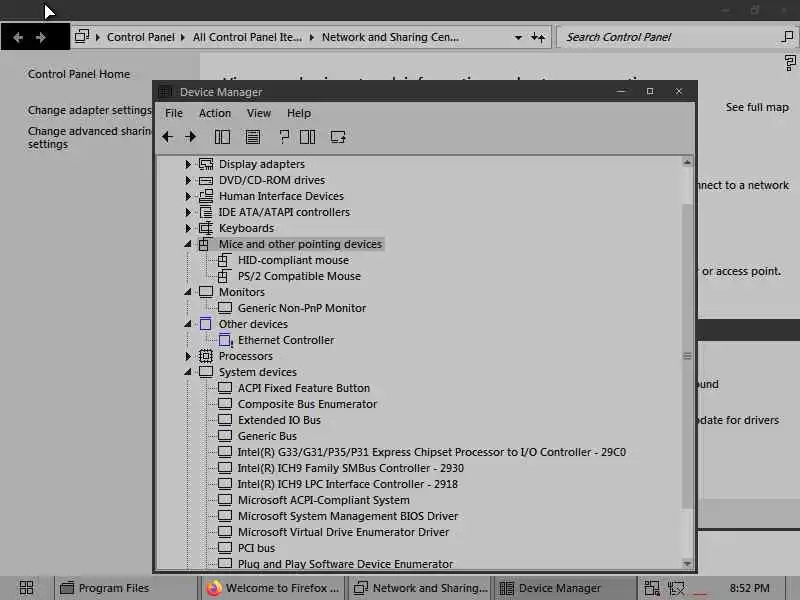800x600 pixels.
Task: Collapse the System devices node
Action: coord(188,372)
